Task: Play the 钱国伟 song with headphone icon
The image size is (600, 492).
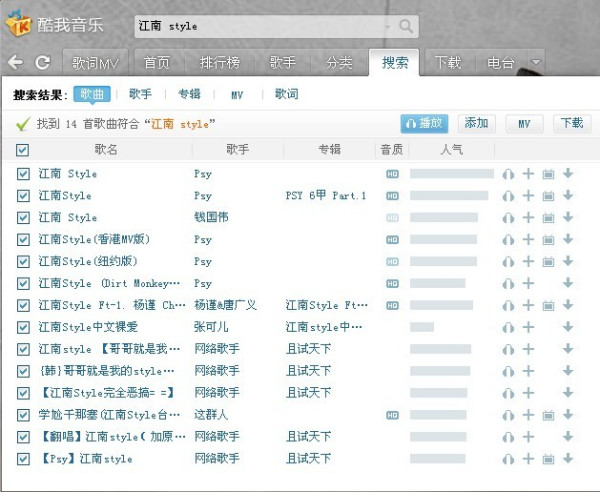Action: coord(508,218)
